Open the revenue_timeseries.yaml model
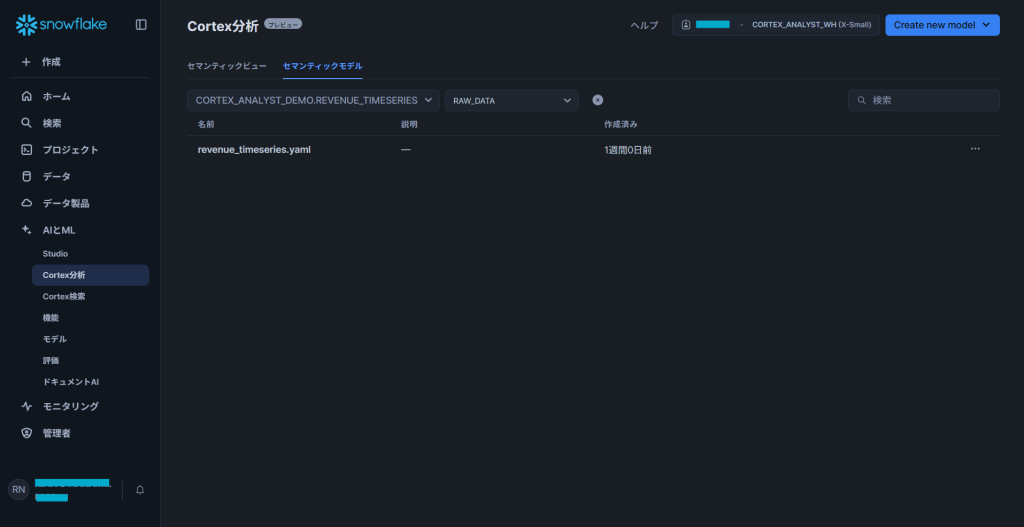Viewport: 1024px width, 527px height. click(254, 150)
